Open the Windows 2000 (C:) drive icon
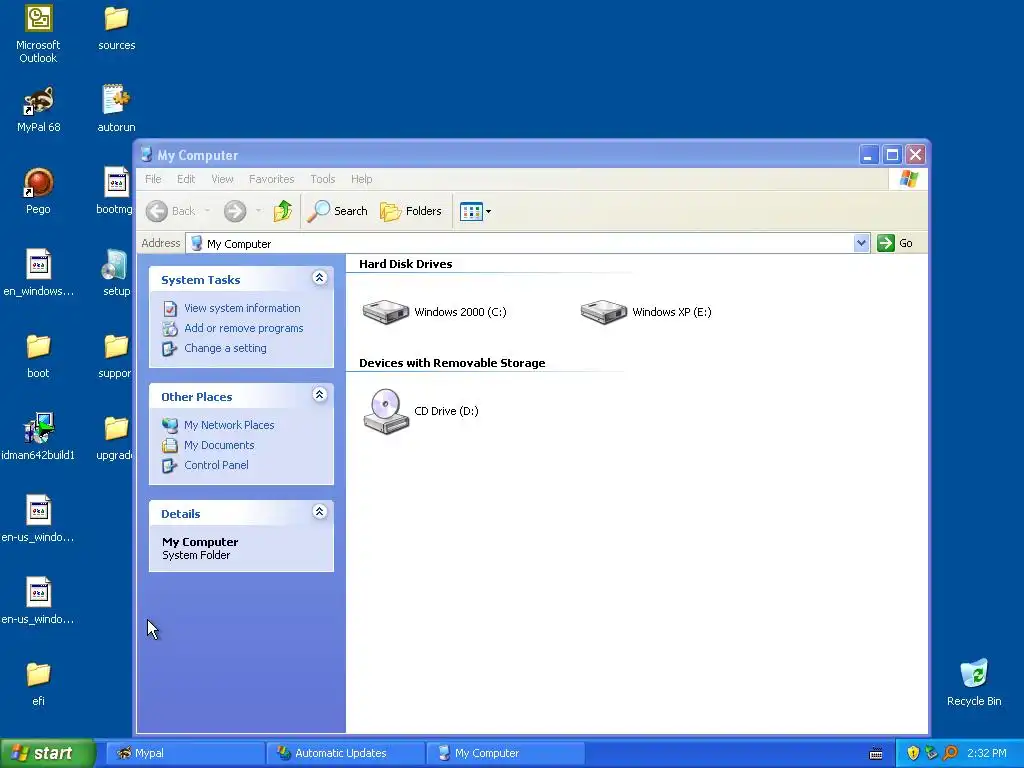Image resolution: width=1024 pixels, height=768 pixels. coord(385,312)
